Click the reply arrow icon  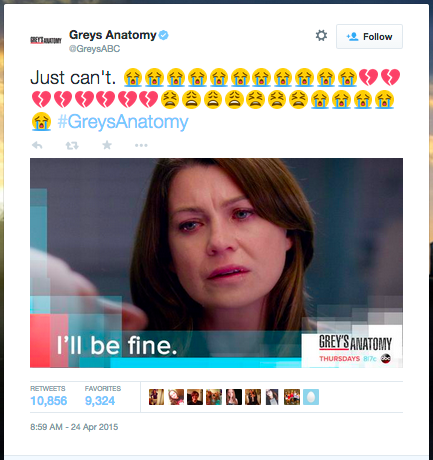click(x=37, y=145)
